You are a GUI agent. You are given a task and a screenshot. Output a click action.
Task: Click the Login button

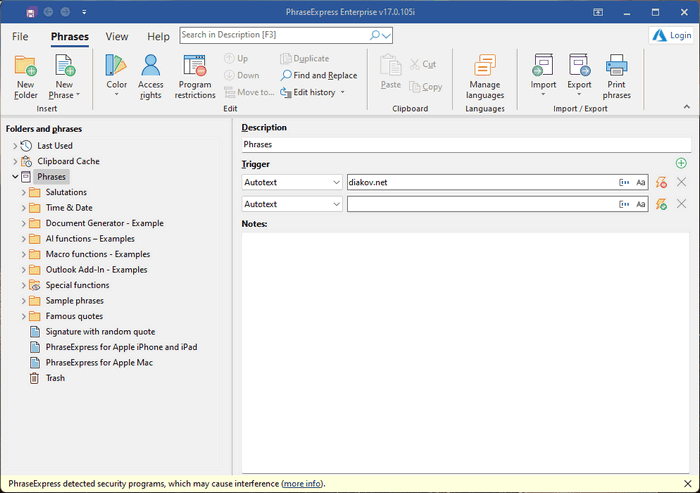pyautogui.click(x=672, y=35)
